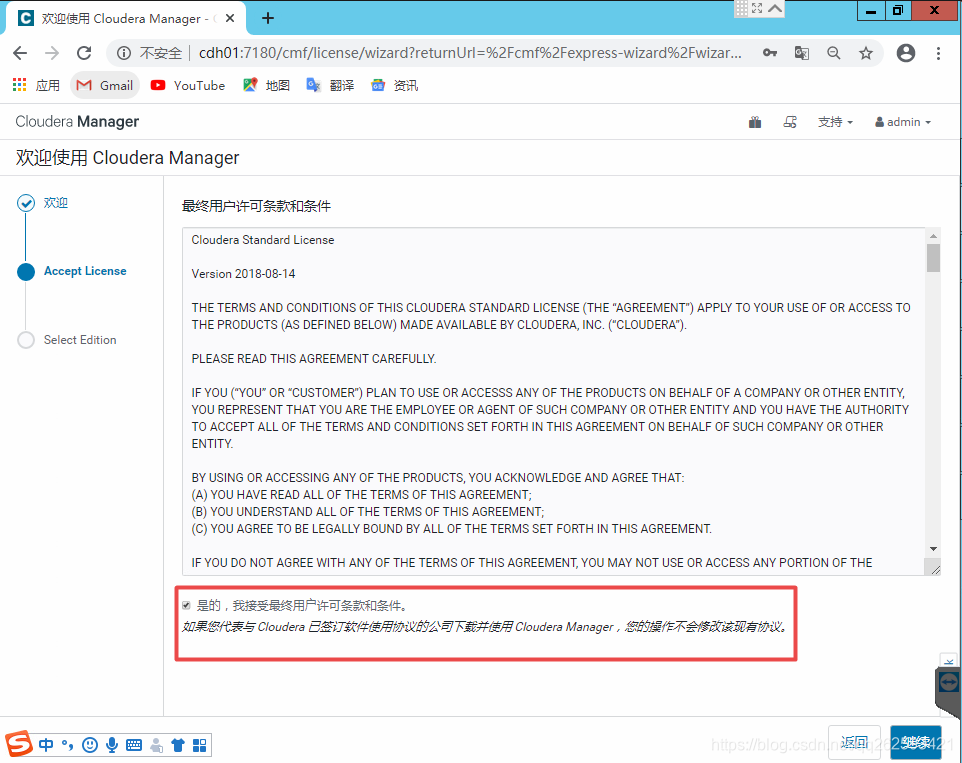Click the zoom magnifier icon in address bar

pos(834,53)
